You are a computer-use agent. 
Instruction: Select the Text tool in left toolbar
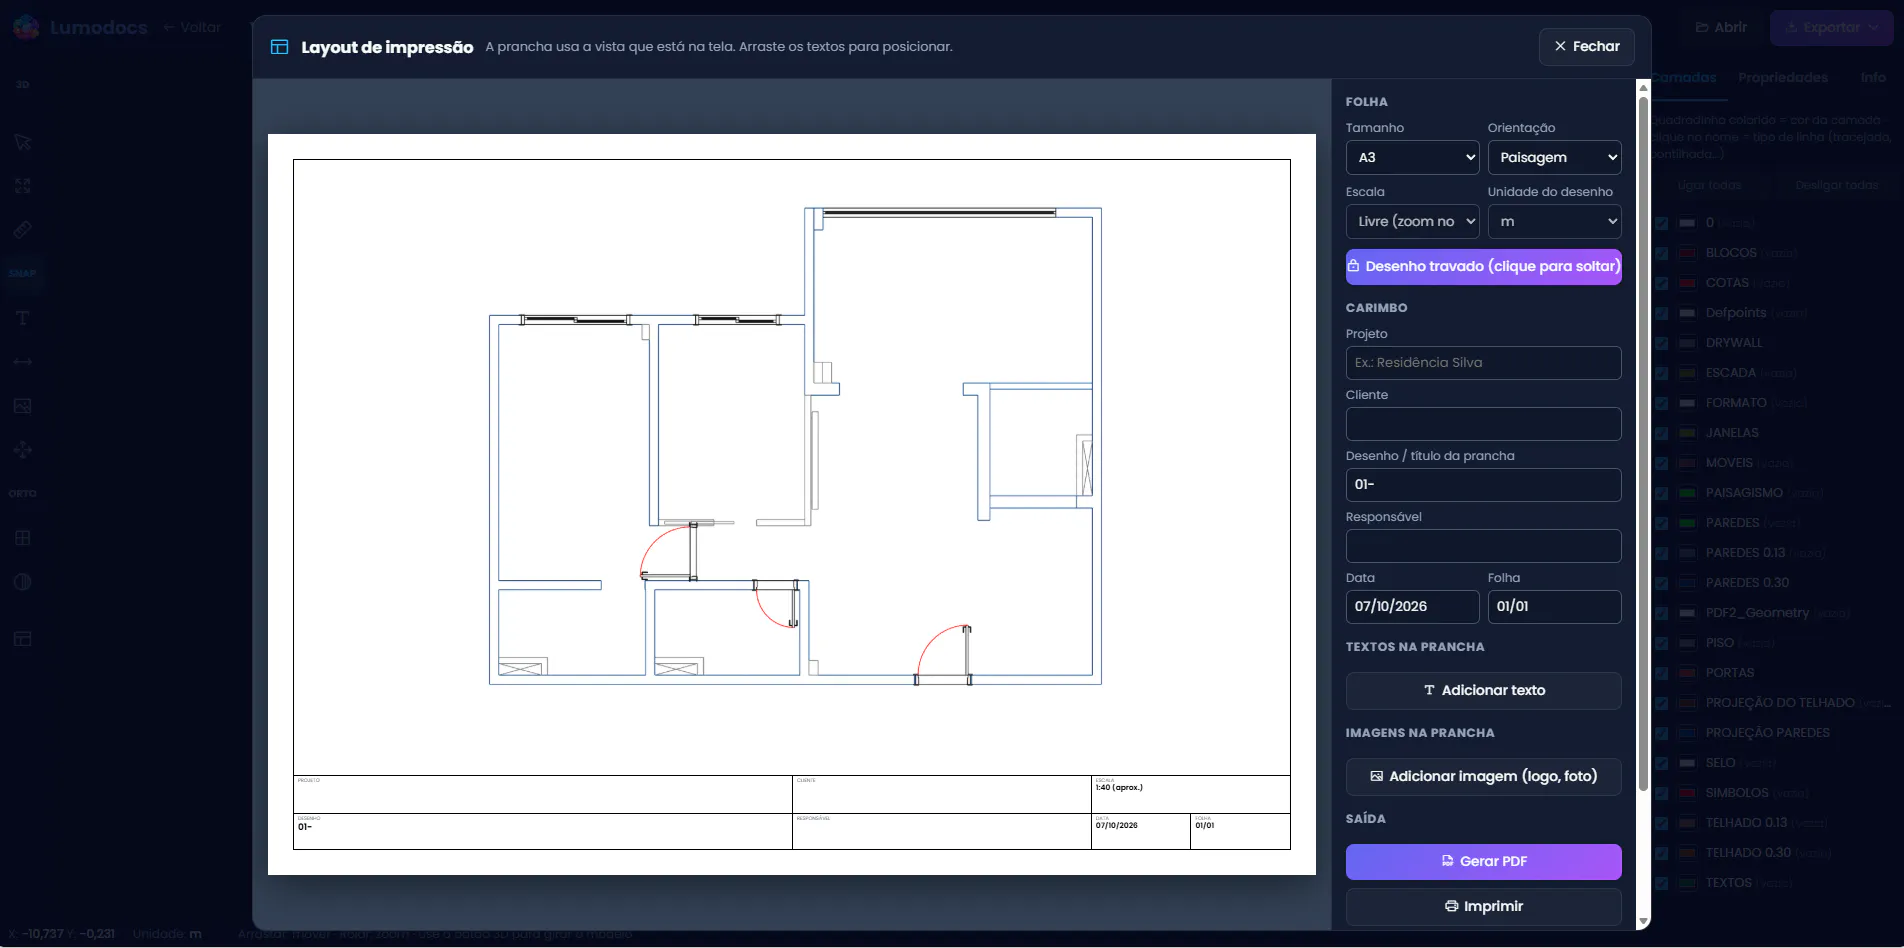click(23, 318)
